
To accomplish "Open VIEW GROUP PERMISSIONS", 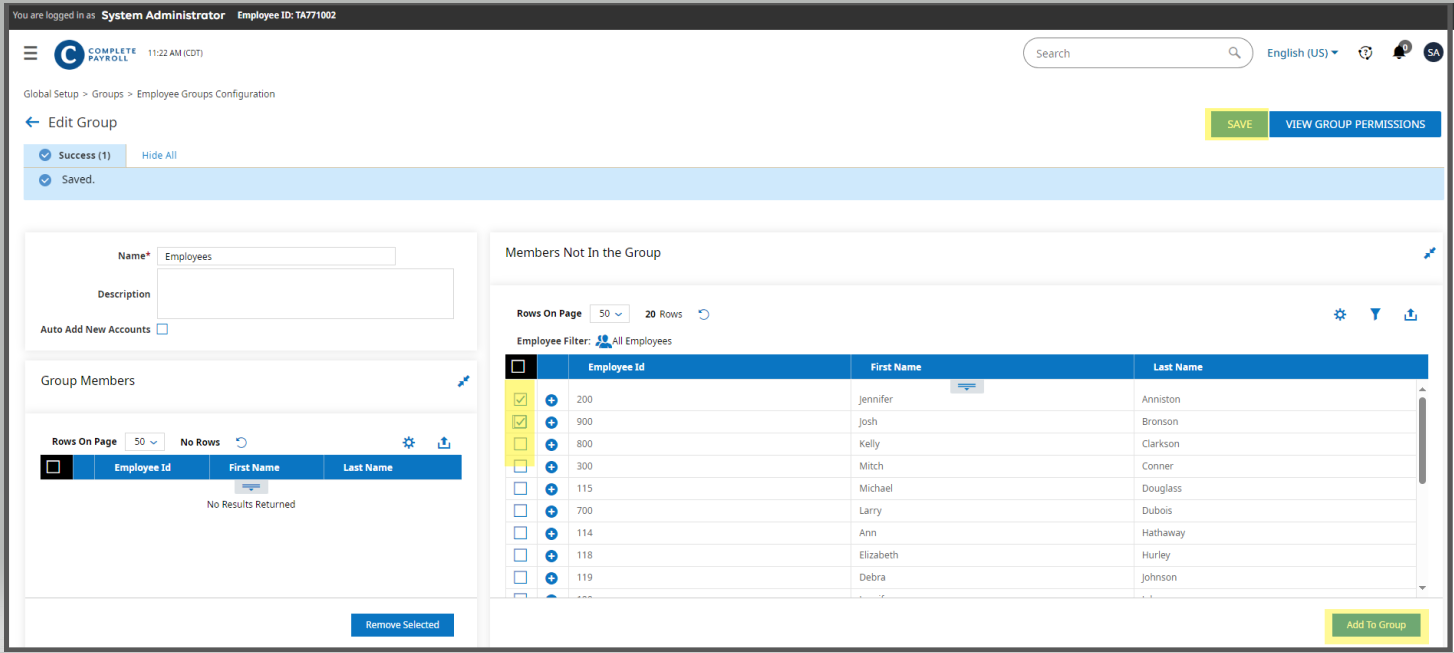I will [1355, 124].
